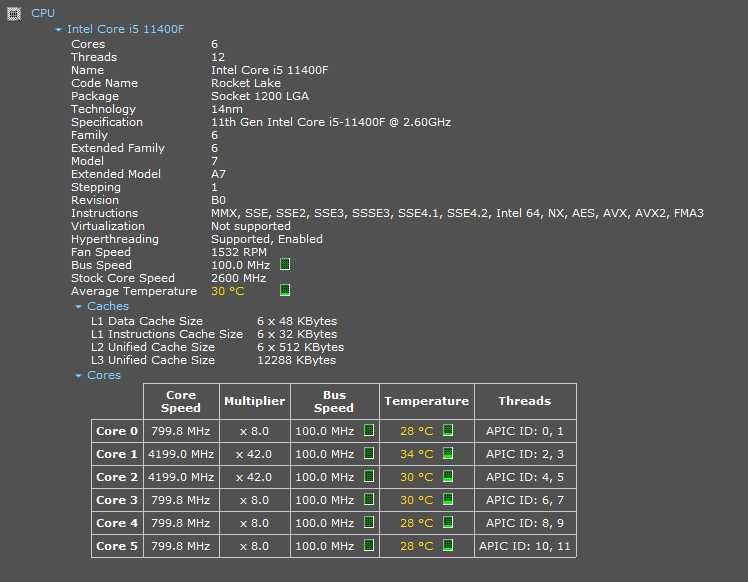Select the Core 1 row label
The image size is (748, 582).
pos(117,454)
